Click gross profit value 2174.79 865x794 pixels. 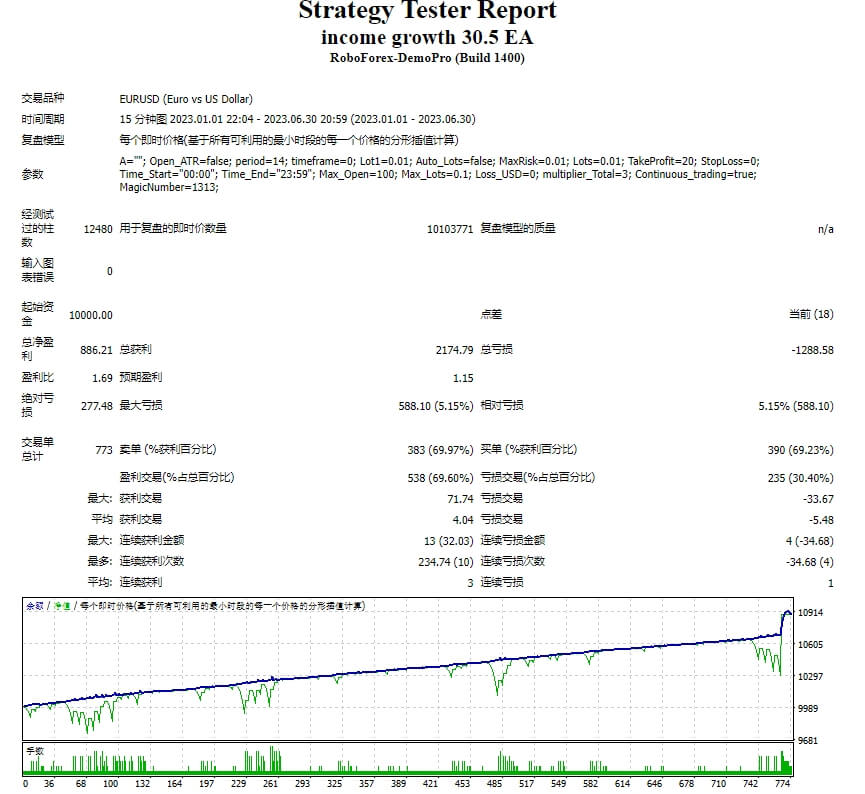tap(454, 350)
